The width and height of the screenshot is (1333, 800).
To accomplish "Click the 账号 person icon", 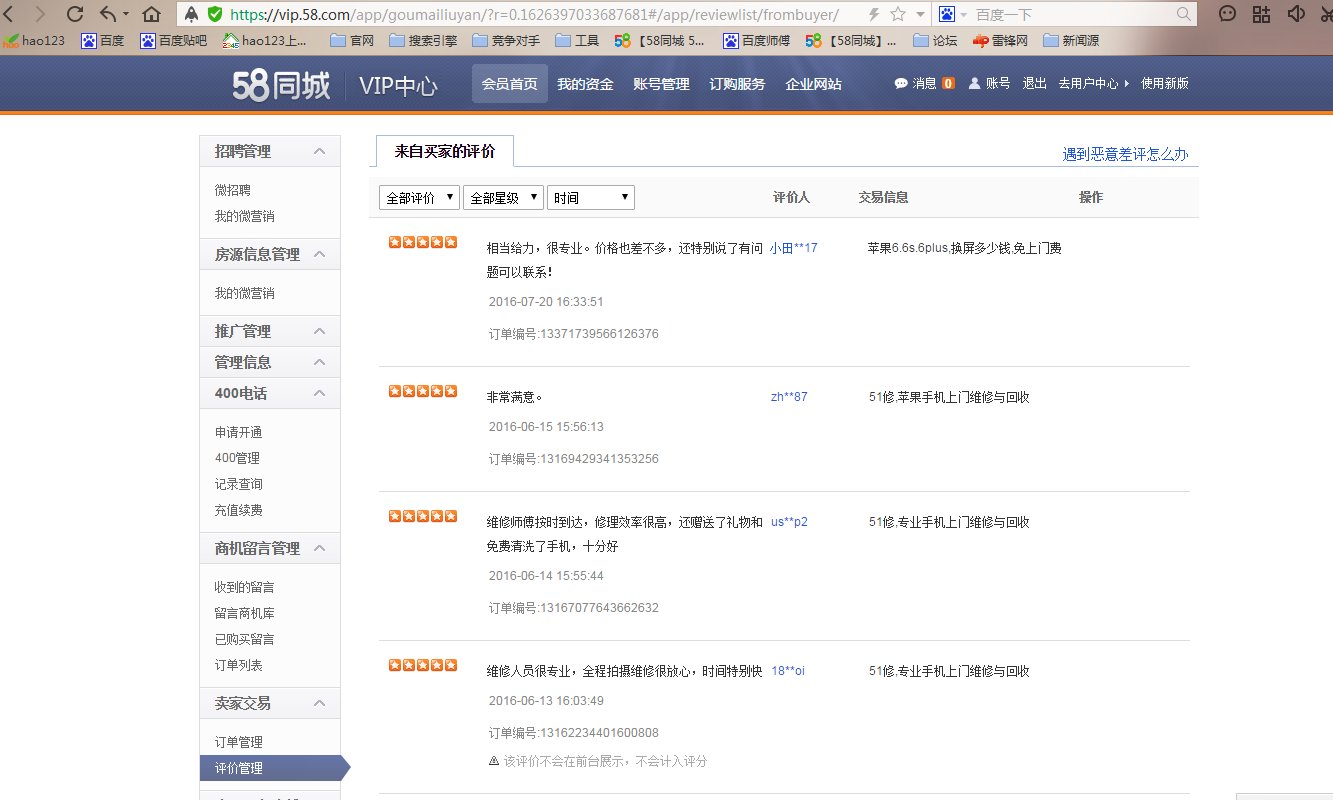I will pos(973,84).
